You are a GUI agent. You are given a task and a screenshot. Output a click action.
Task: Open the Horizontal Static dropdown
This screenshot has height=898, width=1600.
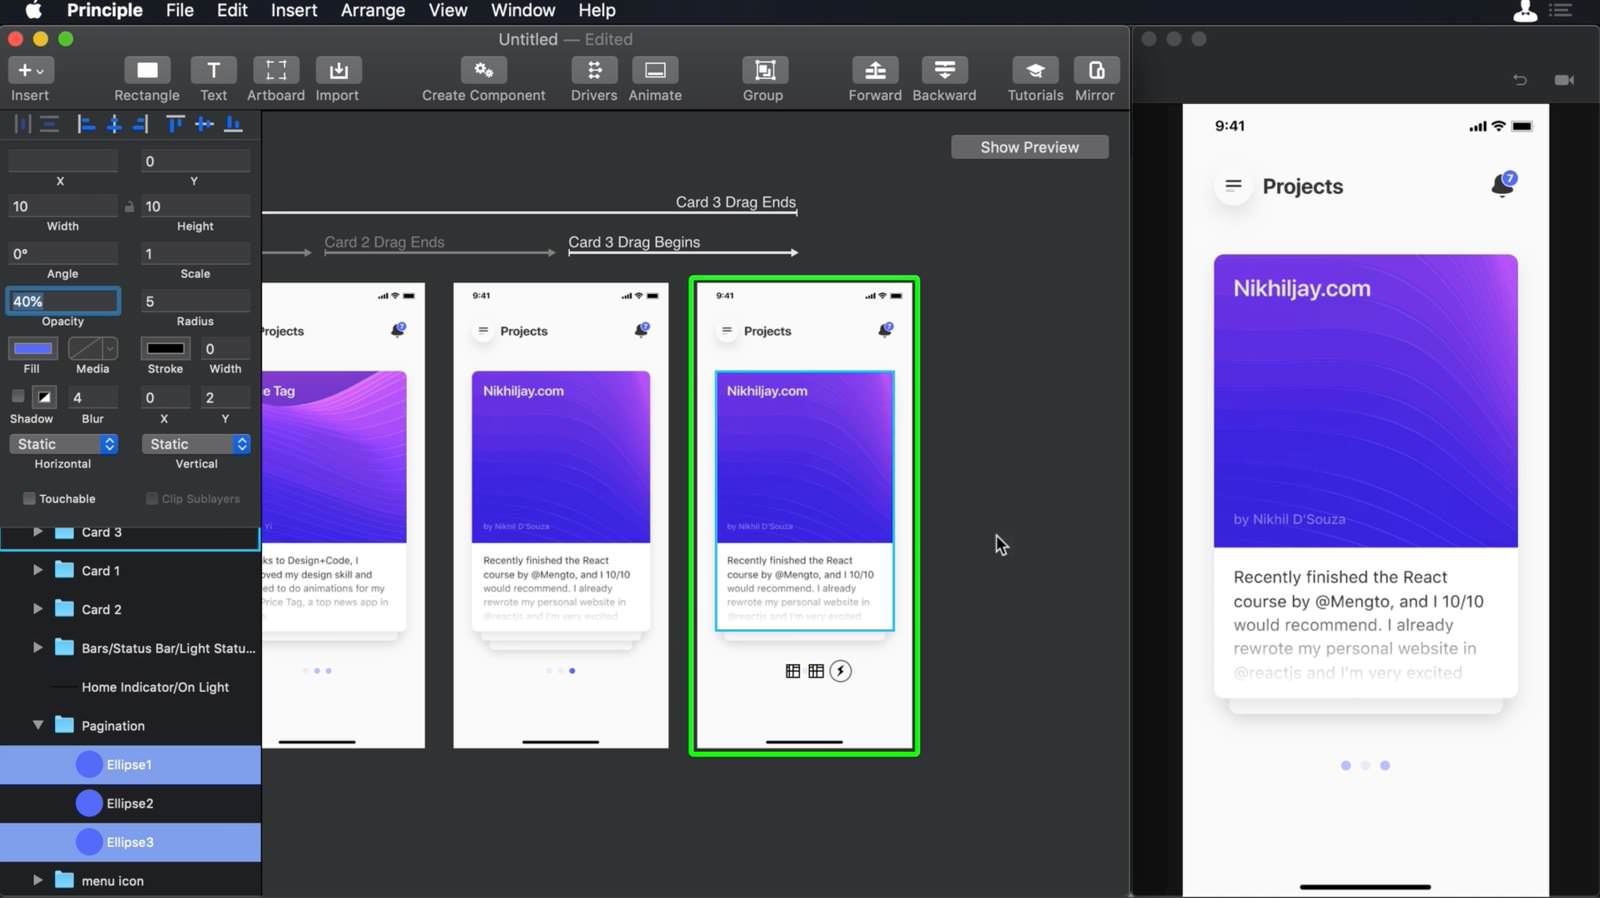(64, 444)
